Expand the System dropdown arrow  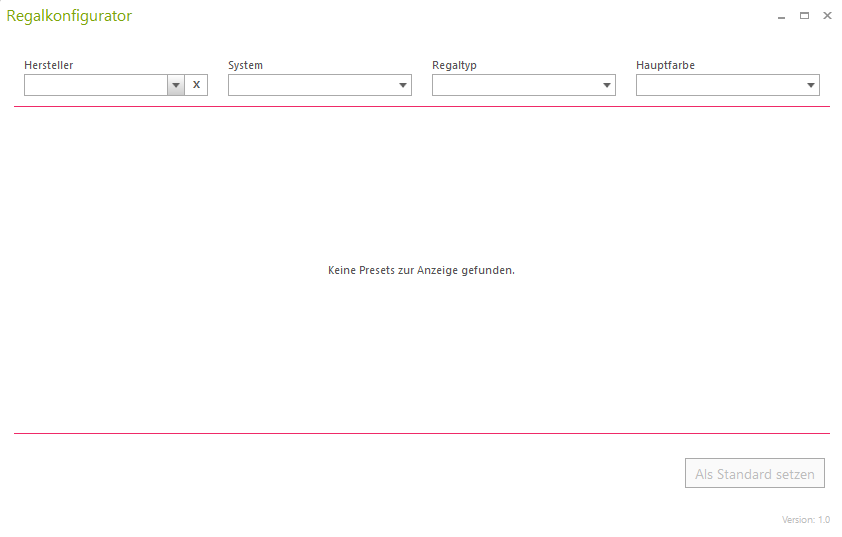click(403, 86)
